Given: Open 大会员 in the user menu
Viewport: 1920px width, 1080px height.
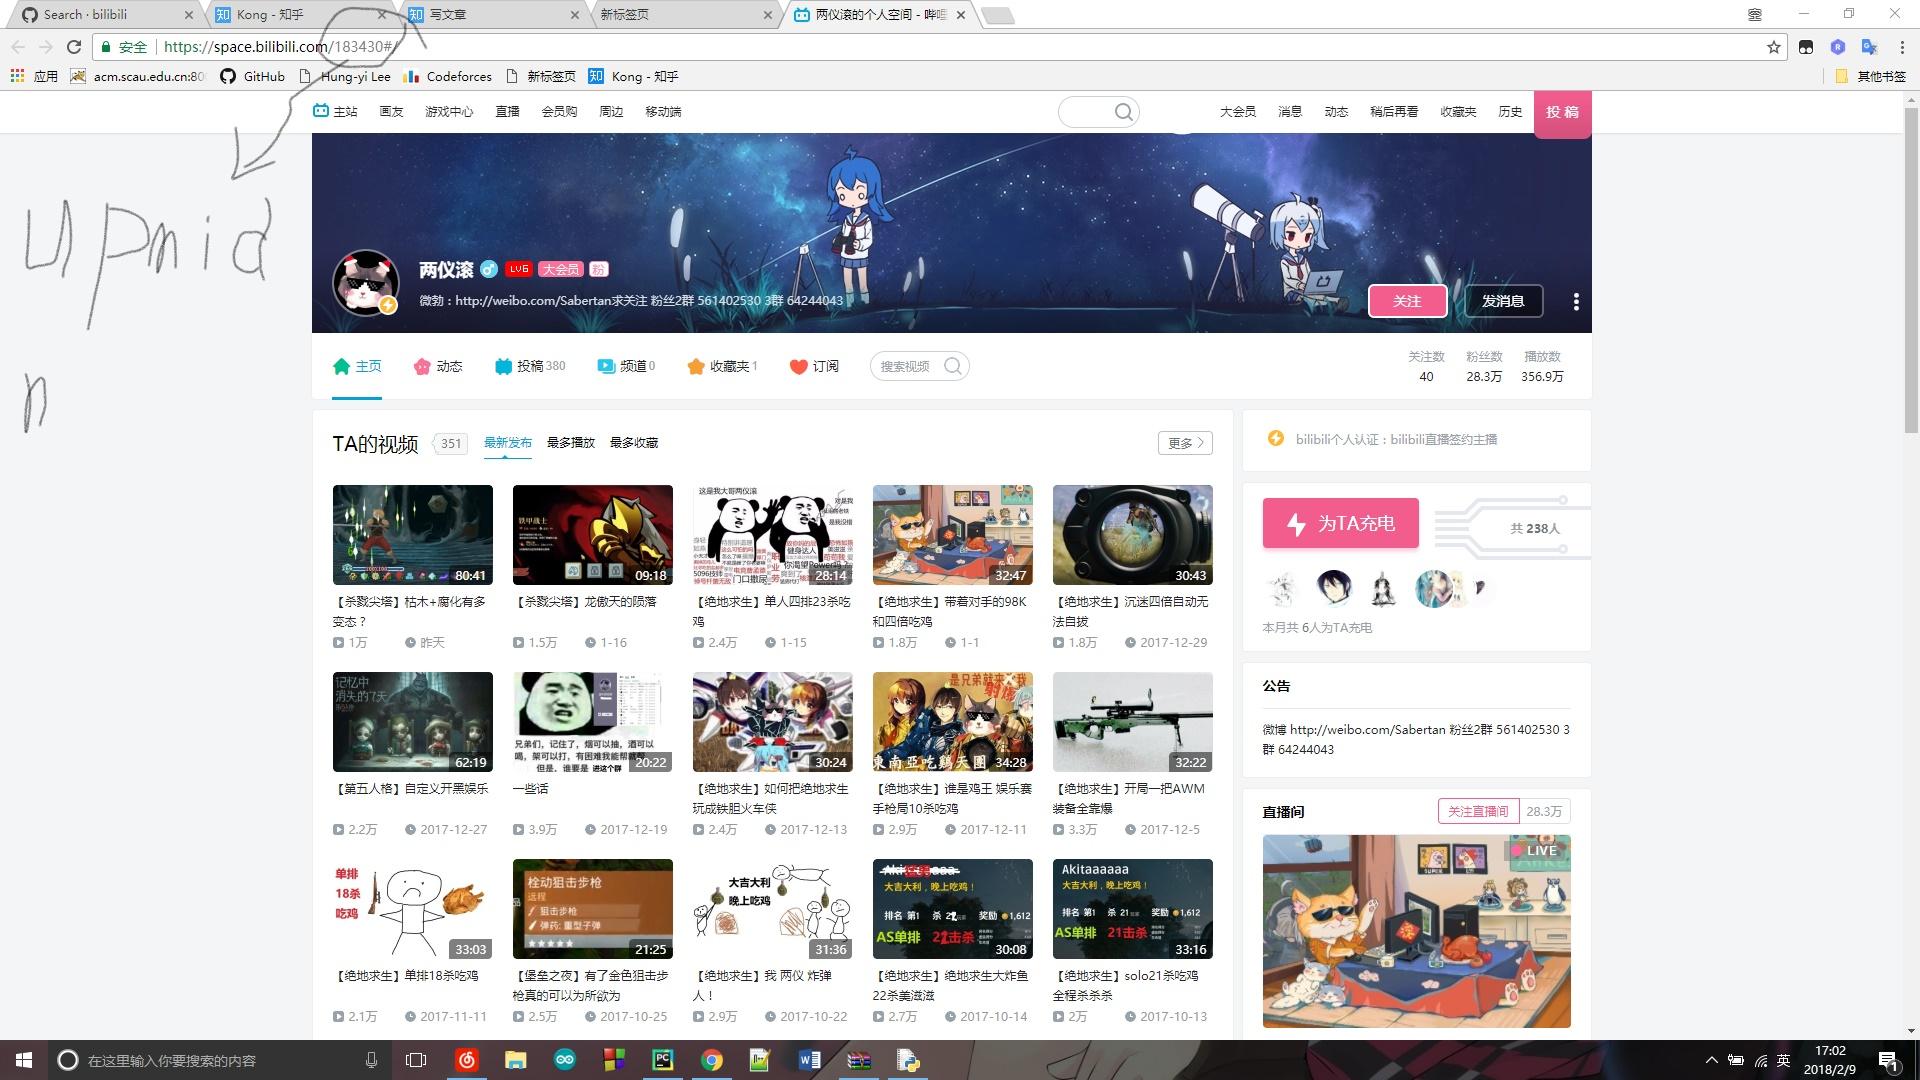Looking at the screenshot, I should 1238,112.
